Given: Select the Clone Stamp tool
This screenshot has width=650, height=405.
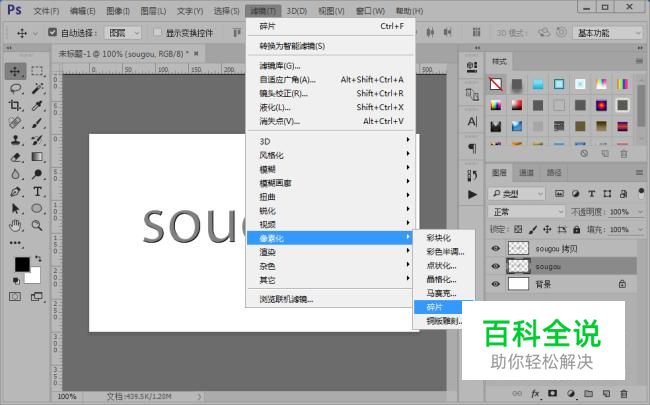Looking at the screenshot, I should point(15,140).
